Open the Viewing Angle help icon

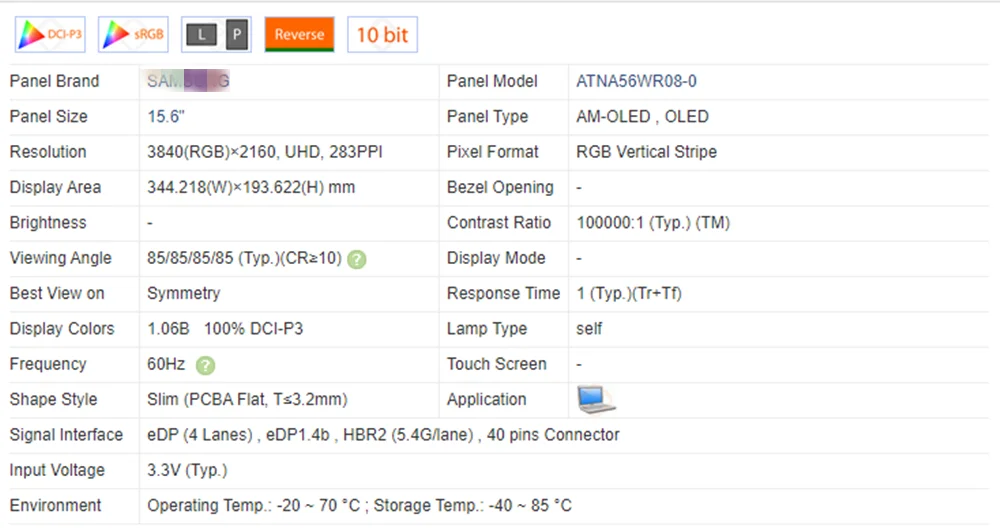357,259
